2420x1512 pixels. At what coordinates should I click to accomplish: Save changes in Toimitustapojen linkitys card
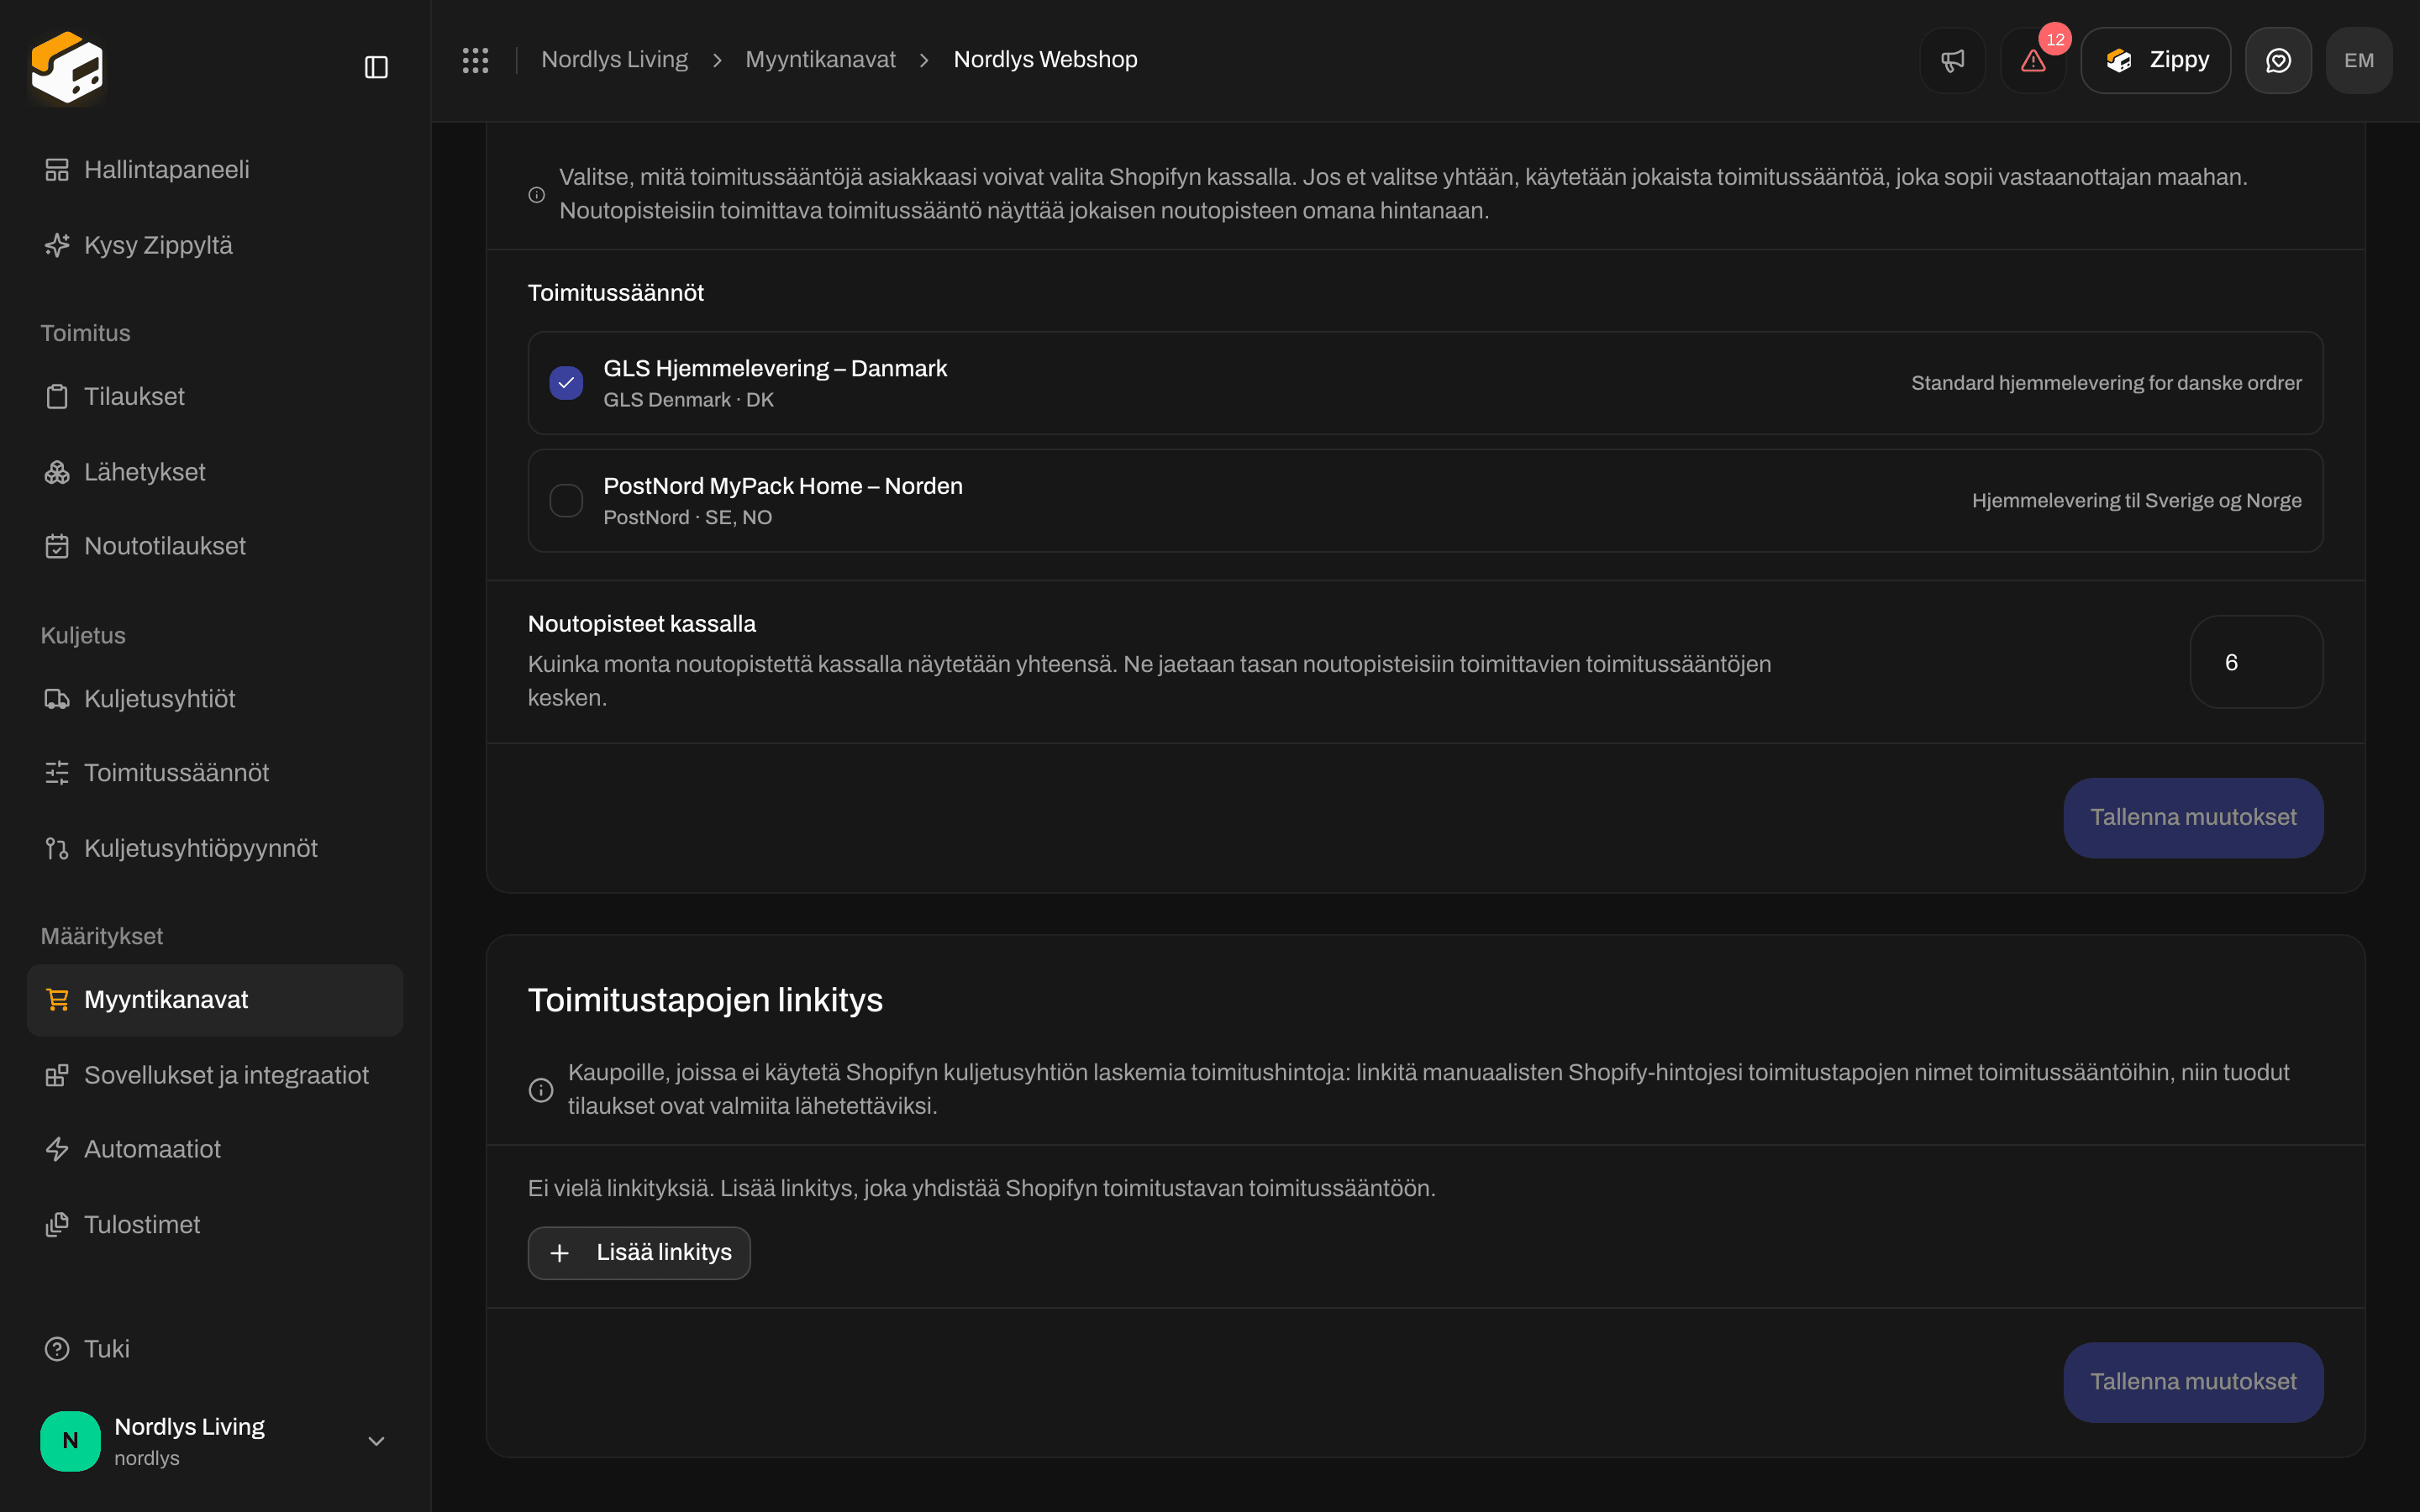point(2193,1382)
